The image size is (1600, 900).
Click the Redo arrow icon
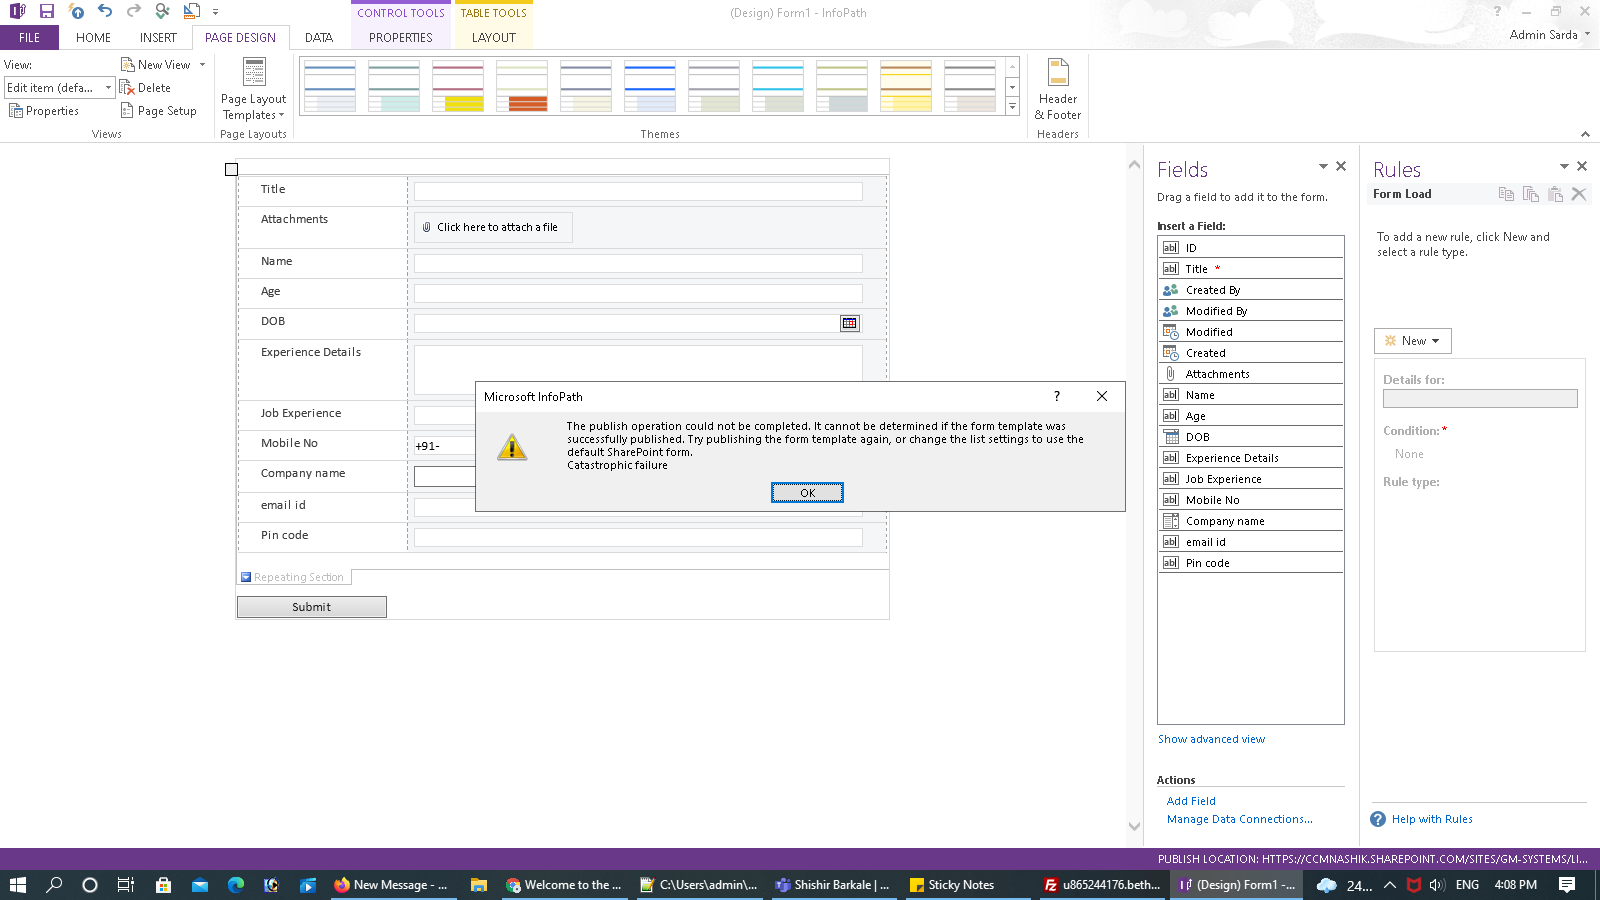click(133, 11)
